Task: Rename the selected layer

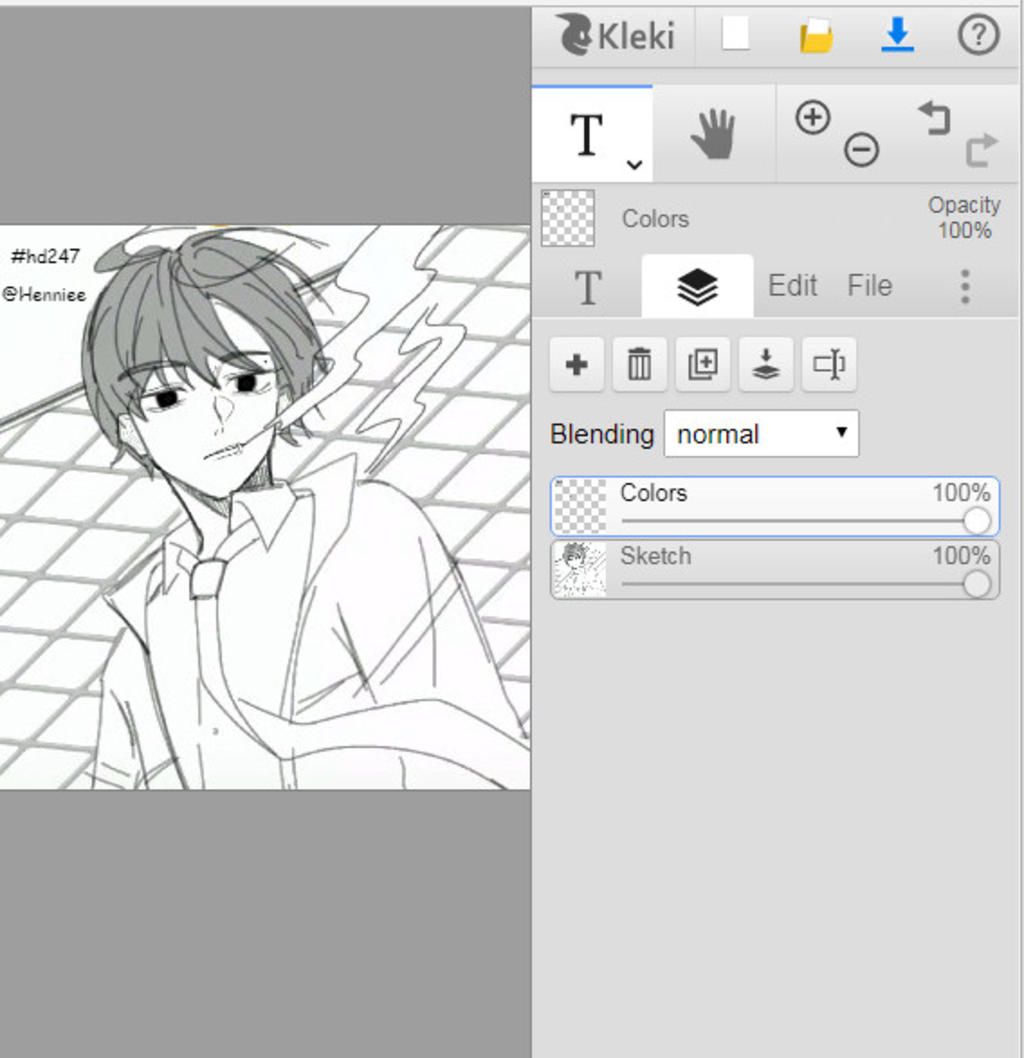Action: coord(829,365)
